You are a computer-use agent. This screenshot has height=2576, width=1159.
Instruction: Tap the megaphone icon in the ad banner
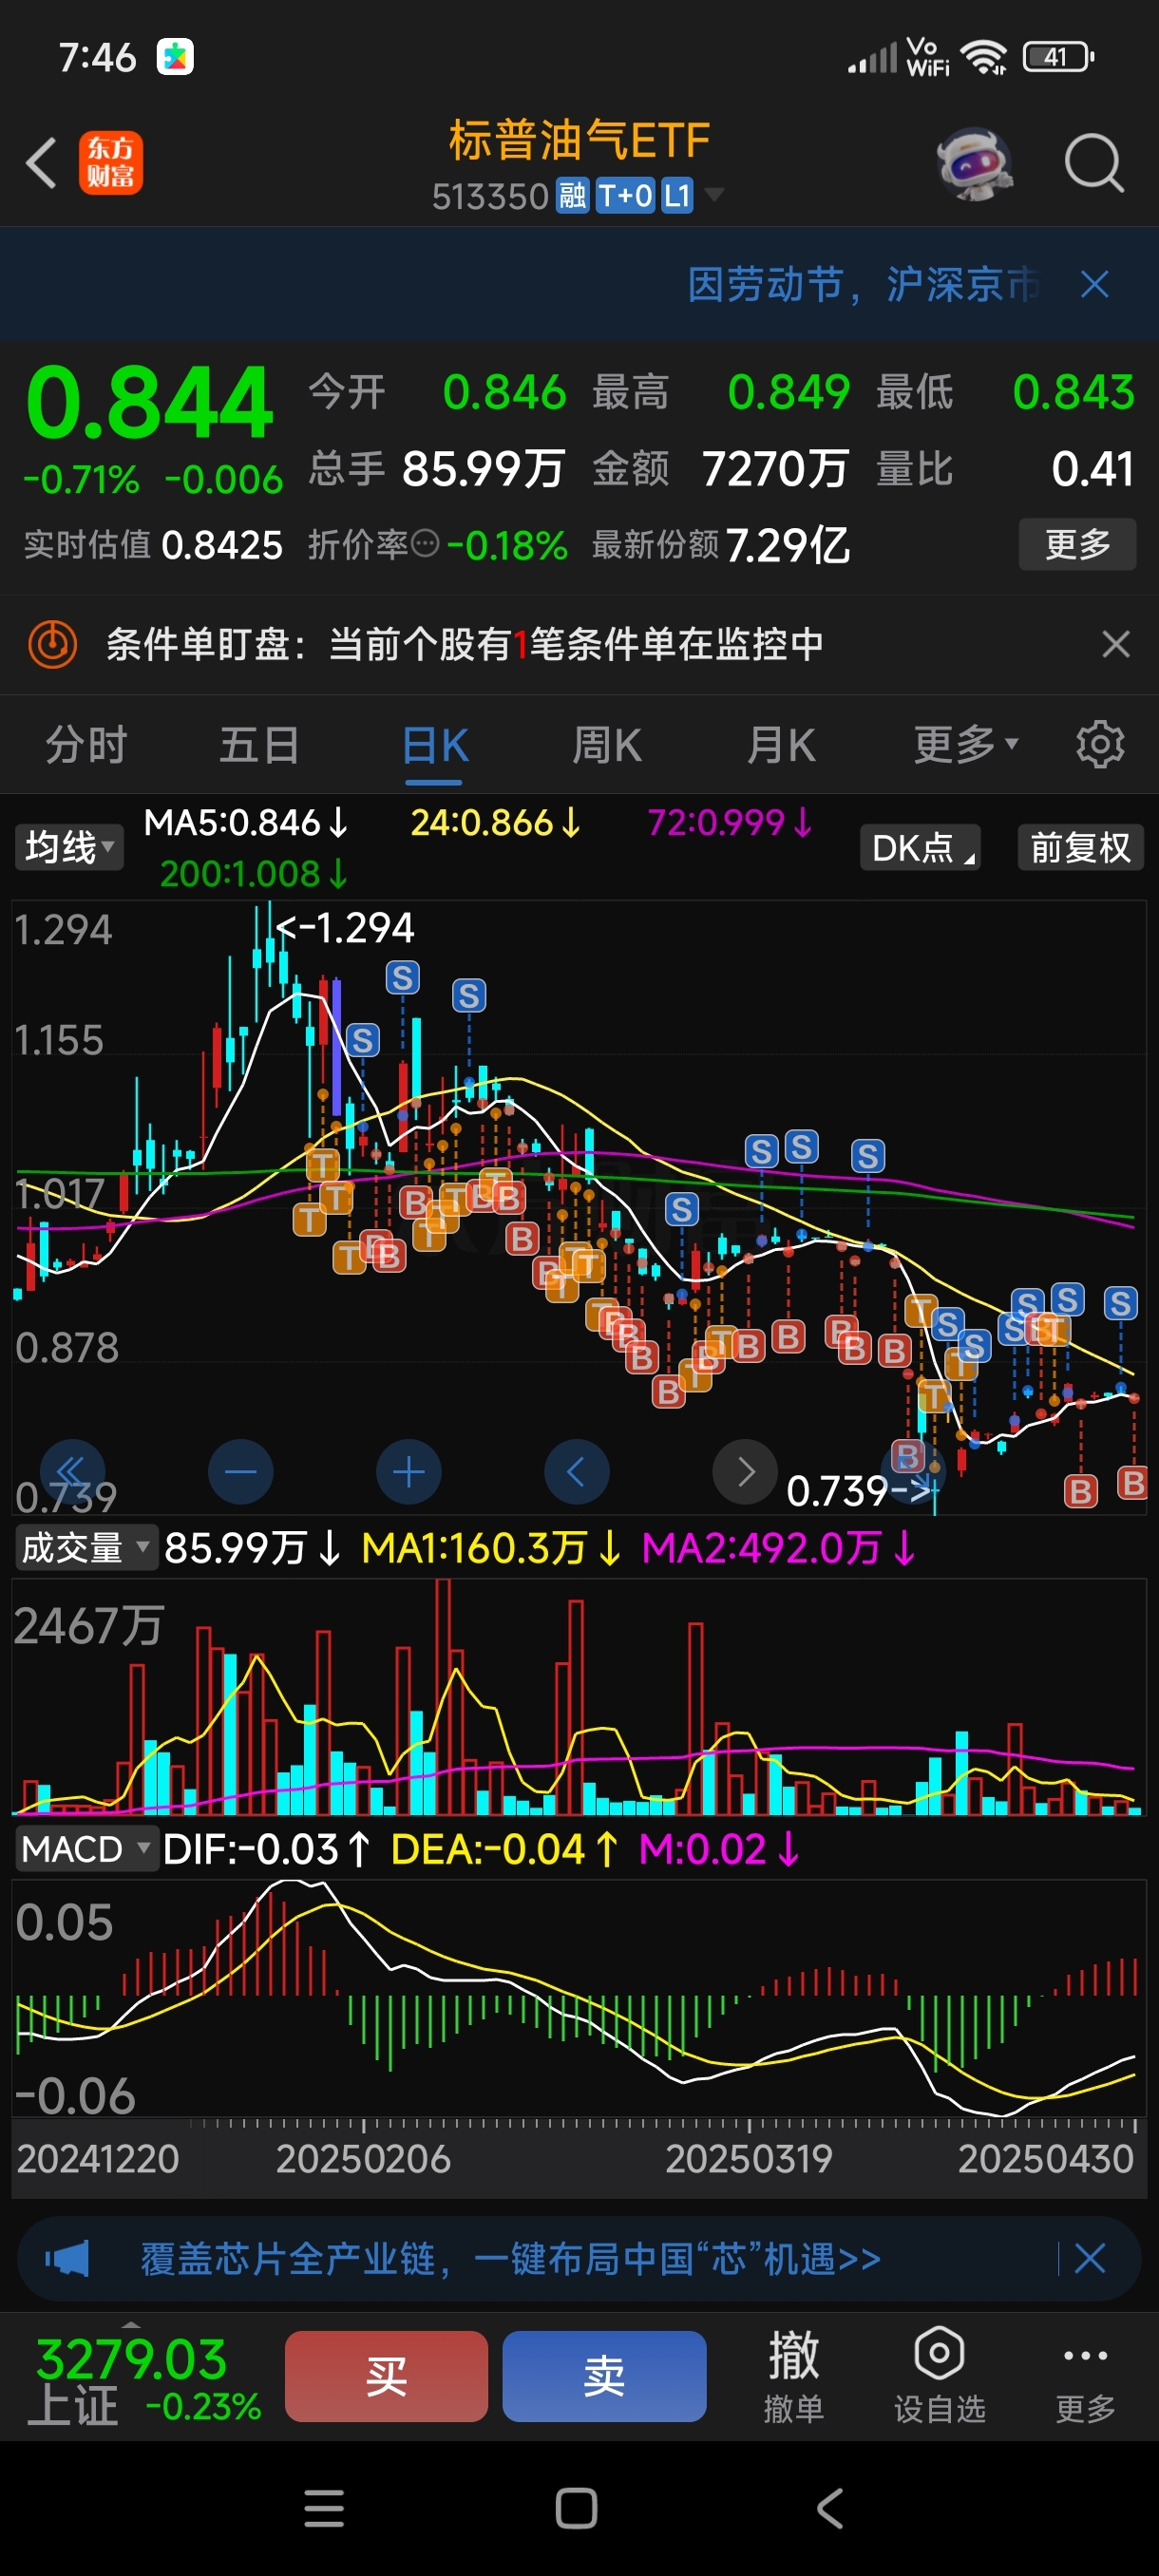tap(67, 2258)
